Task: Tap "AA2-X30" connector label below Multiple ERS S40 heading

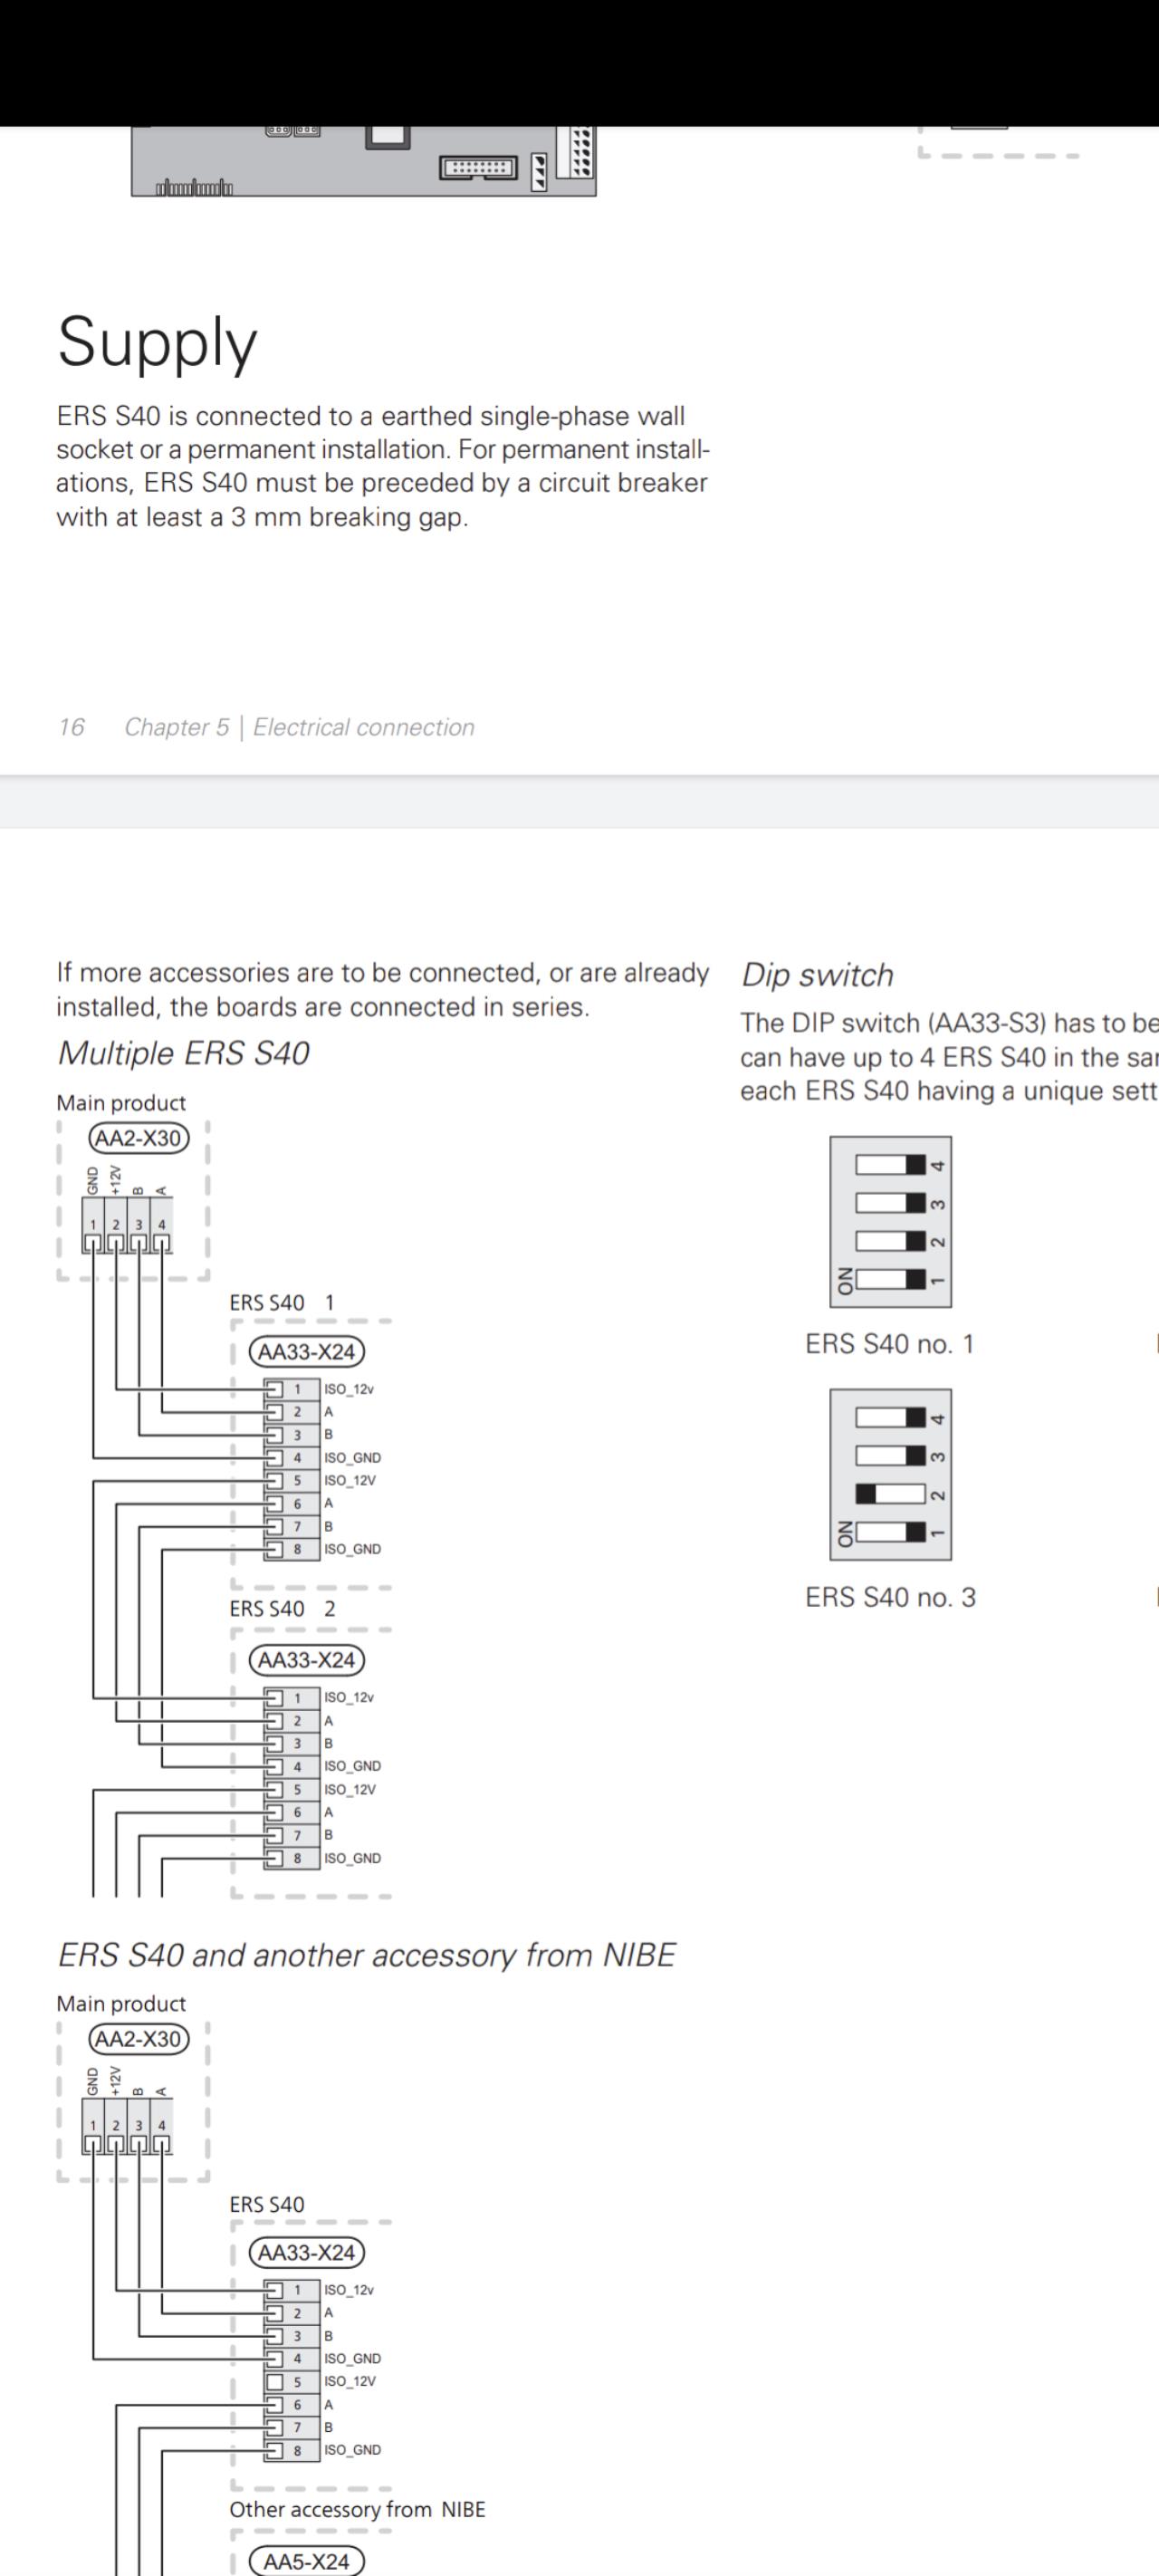Action: pos(138,1138)
